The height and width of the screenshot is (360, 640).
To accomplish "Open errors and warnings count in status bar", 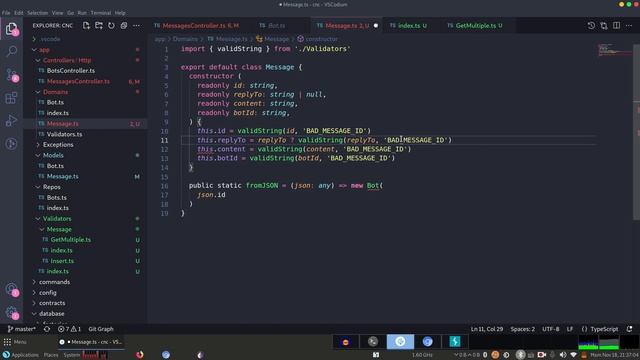I will [69, 329].
